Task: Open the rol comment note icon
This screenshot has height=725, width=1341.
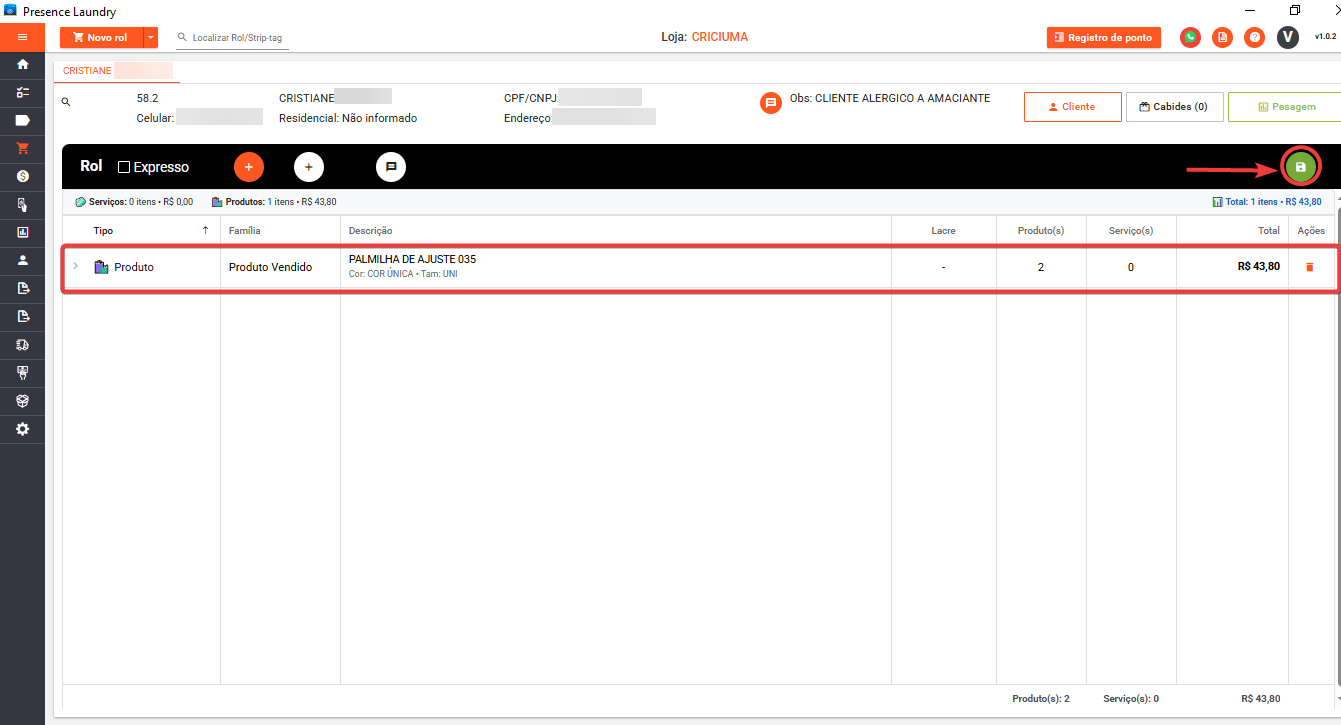Action: tap(391, 167)
